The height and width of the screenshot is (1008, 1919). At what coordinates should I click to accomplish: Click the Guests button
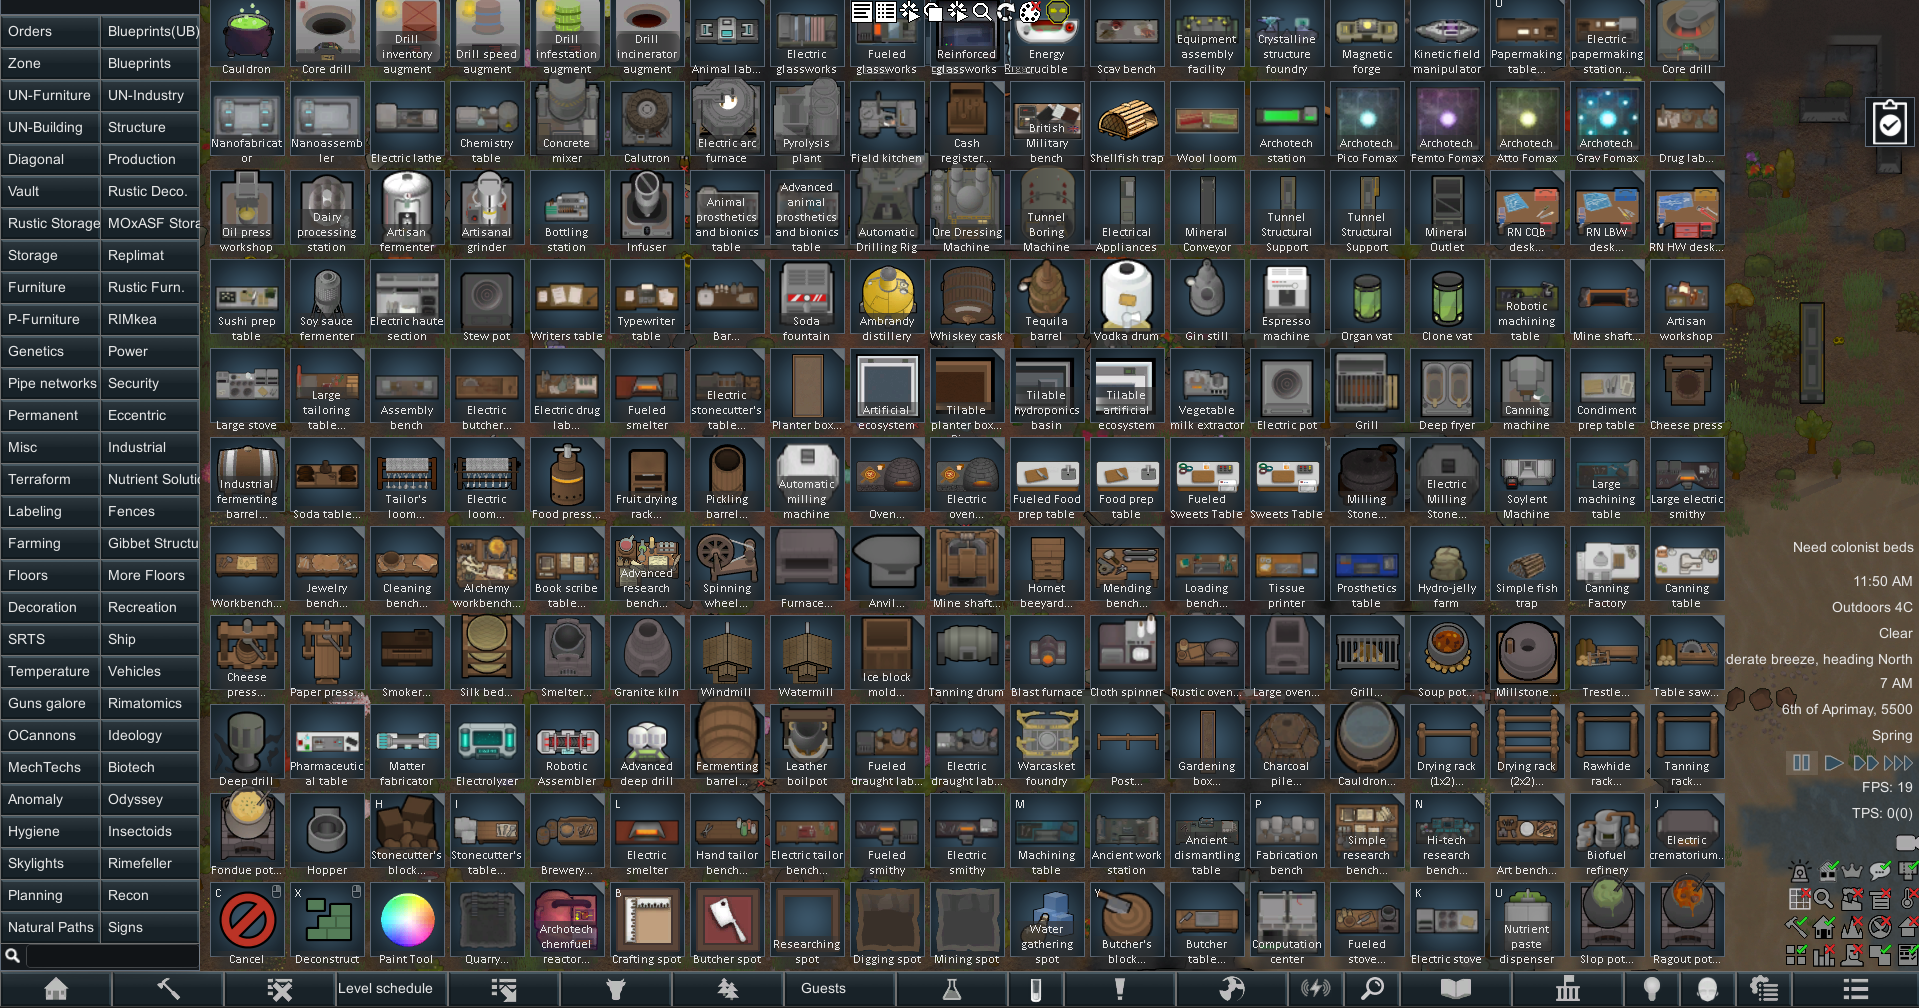pyautogui.click(x=840, y=989)
